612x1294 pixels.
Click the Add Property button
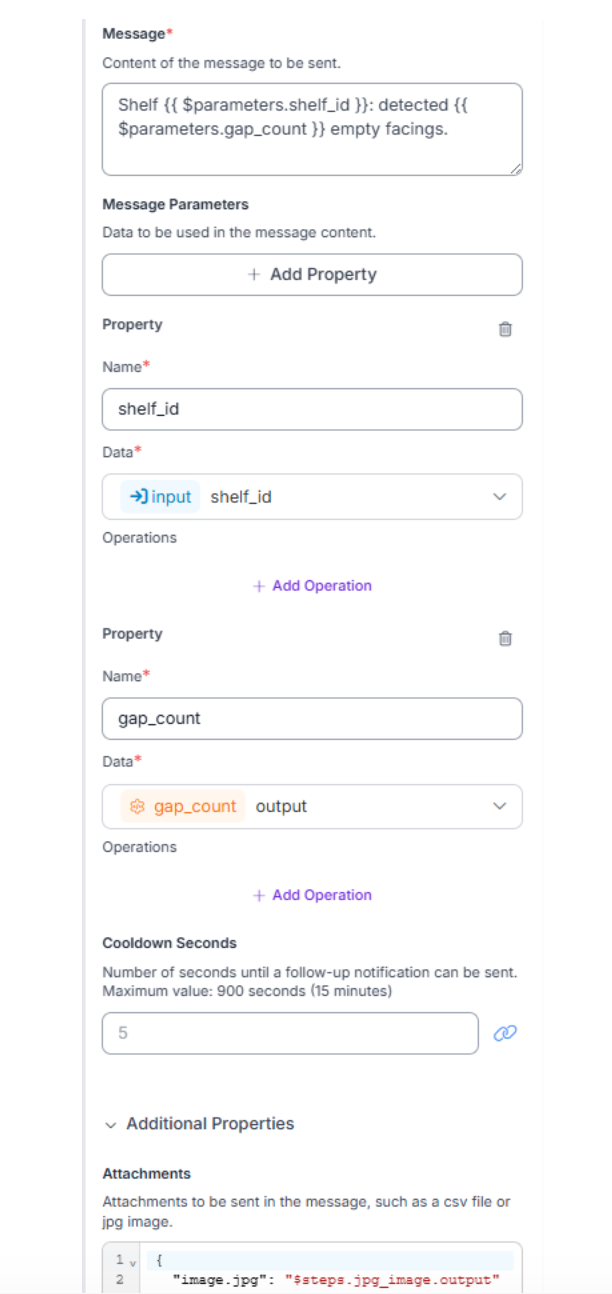tap(312, 274)
